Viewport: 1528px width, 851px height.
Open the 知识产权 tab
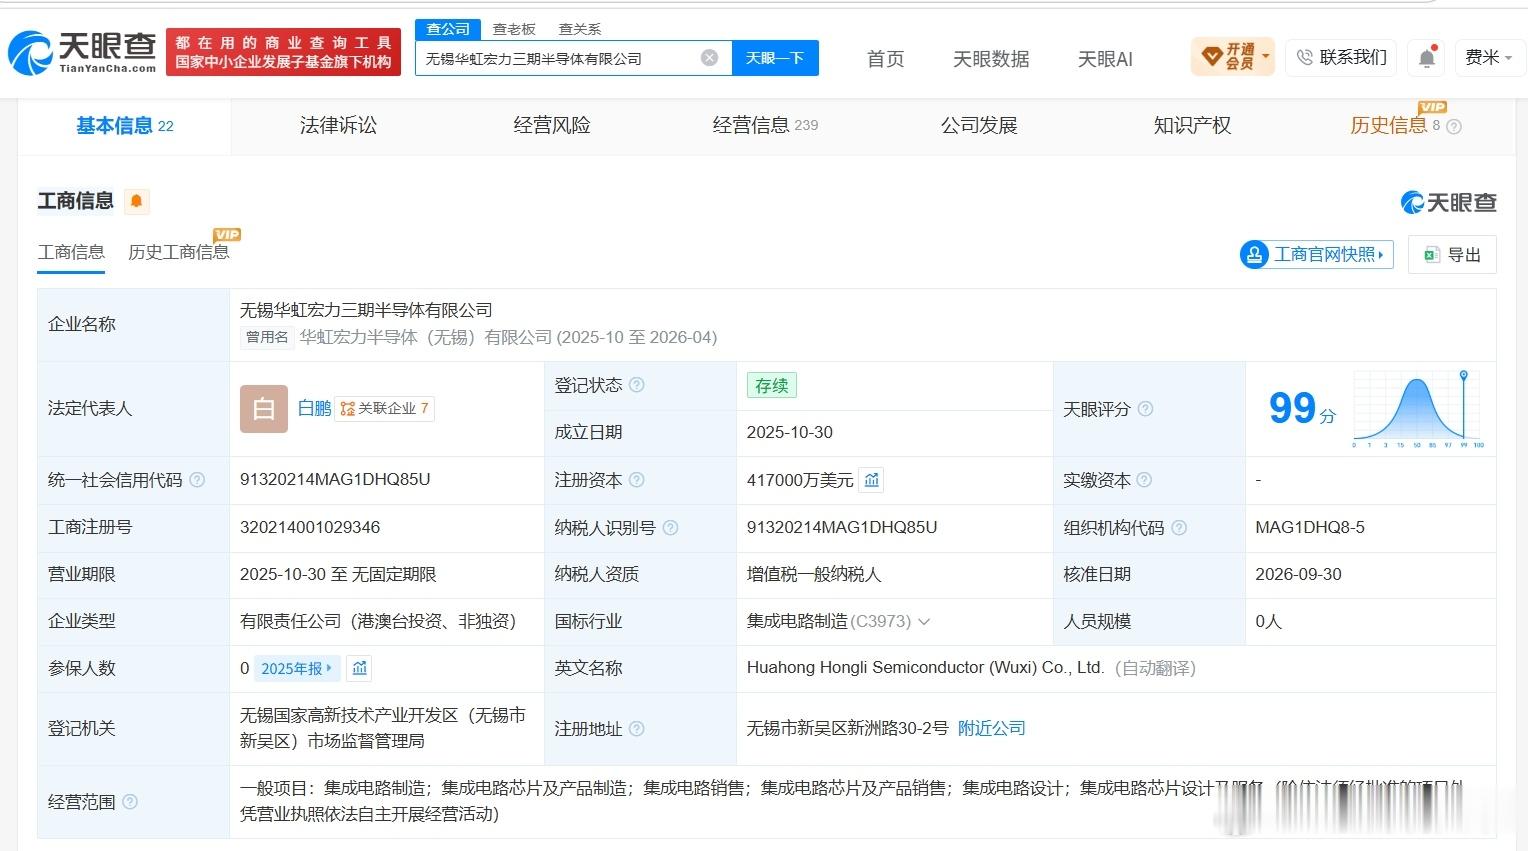(1192, 126)
